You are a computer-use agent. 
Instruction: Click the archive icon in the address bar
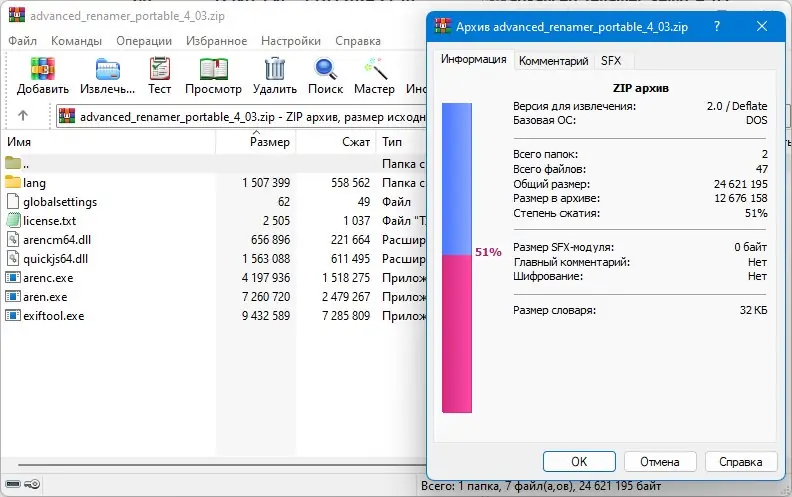pyautogui.click(x=67, y=116)
